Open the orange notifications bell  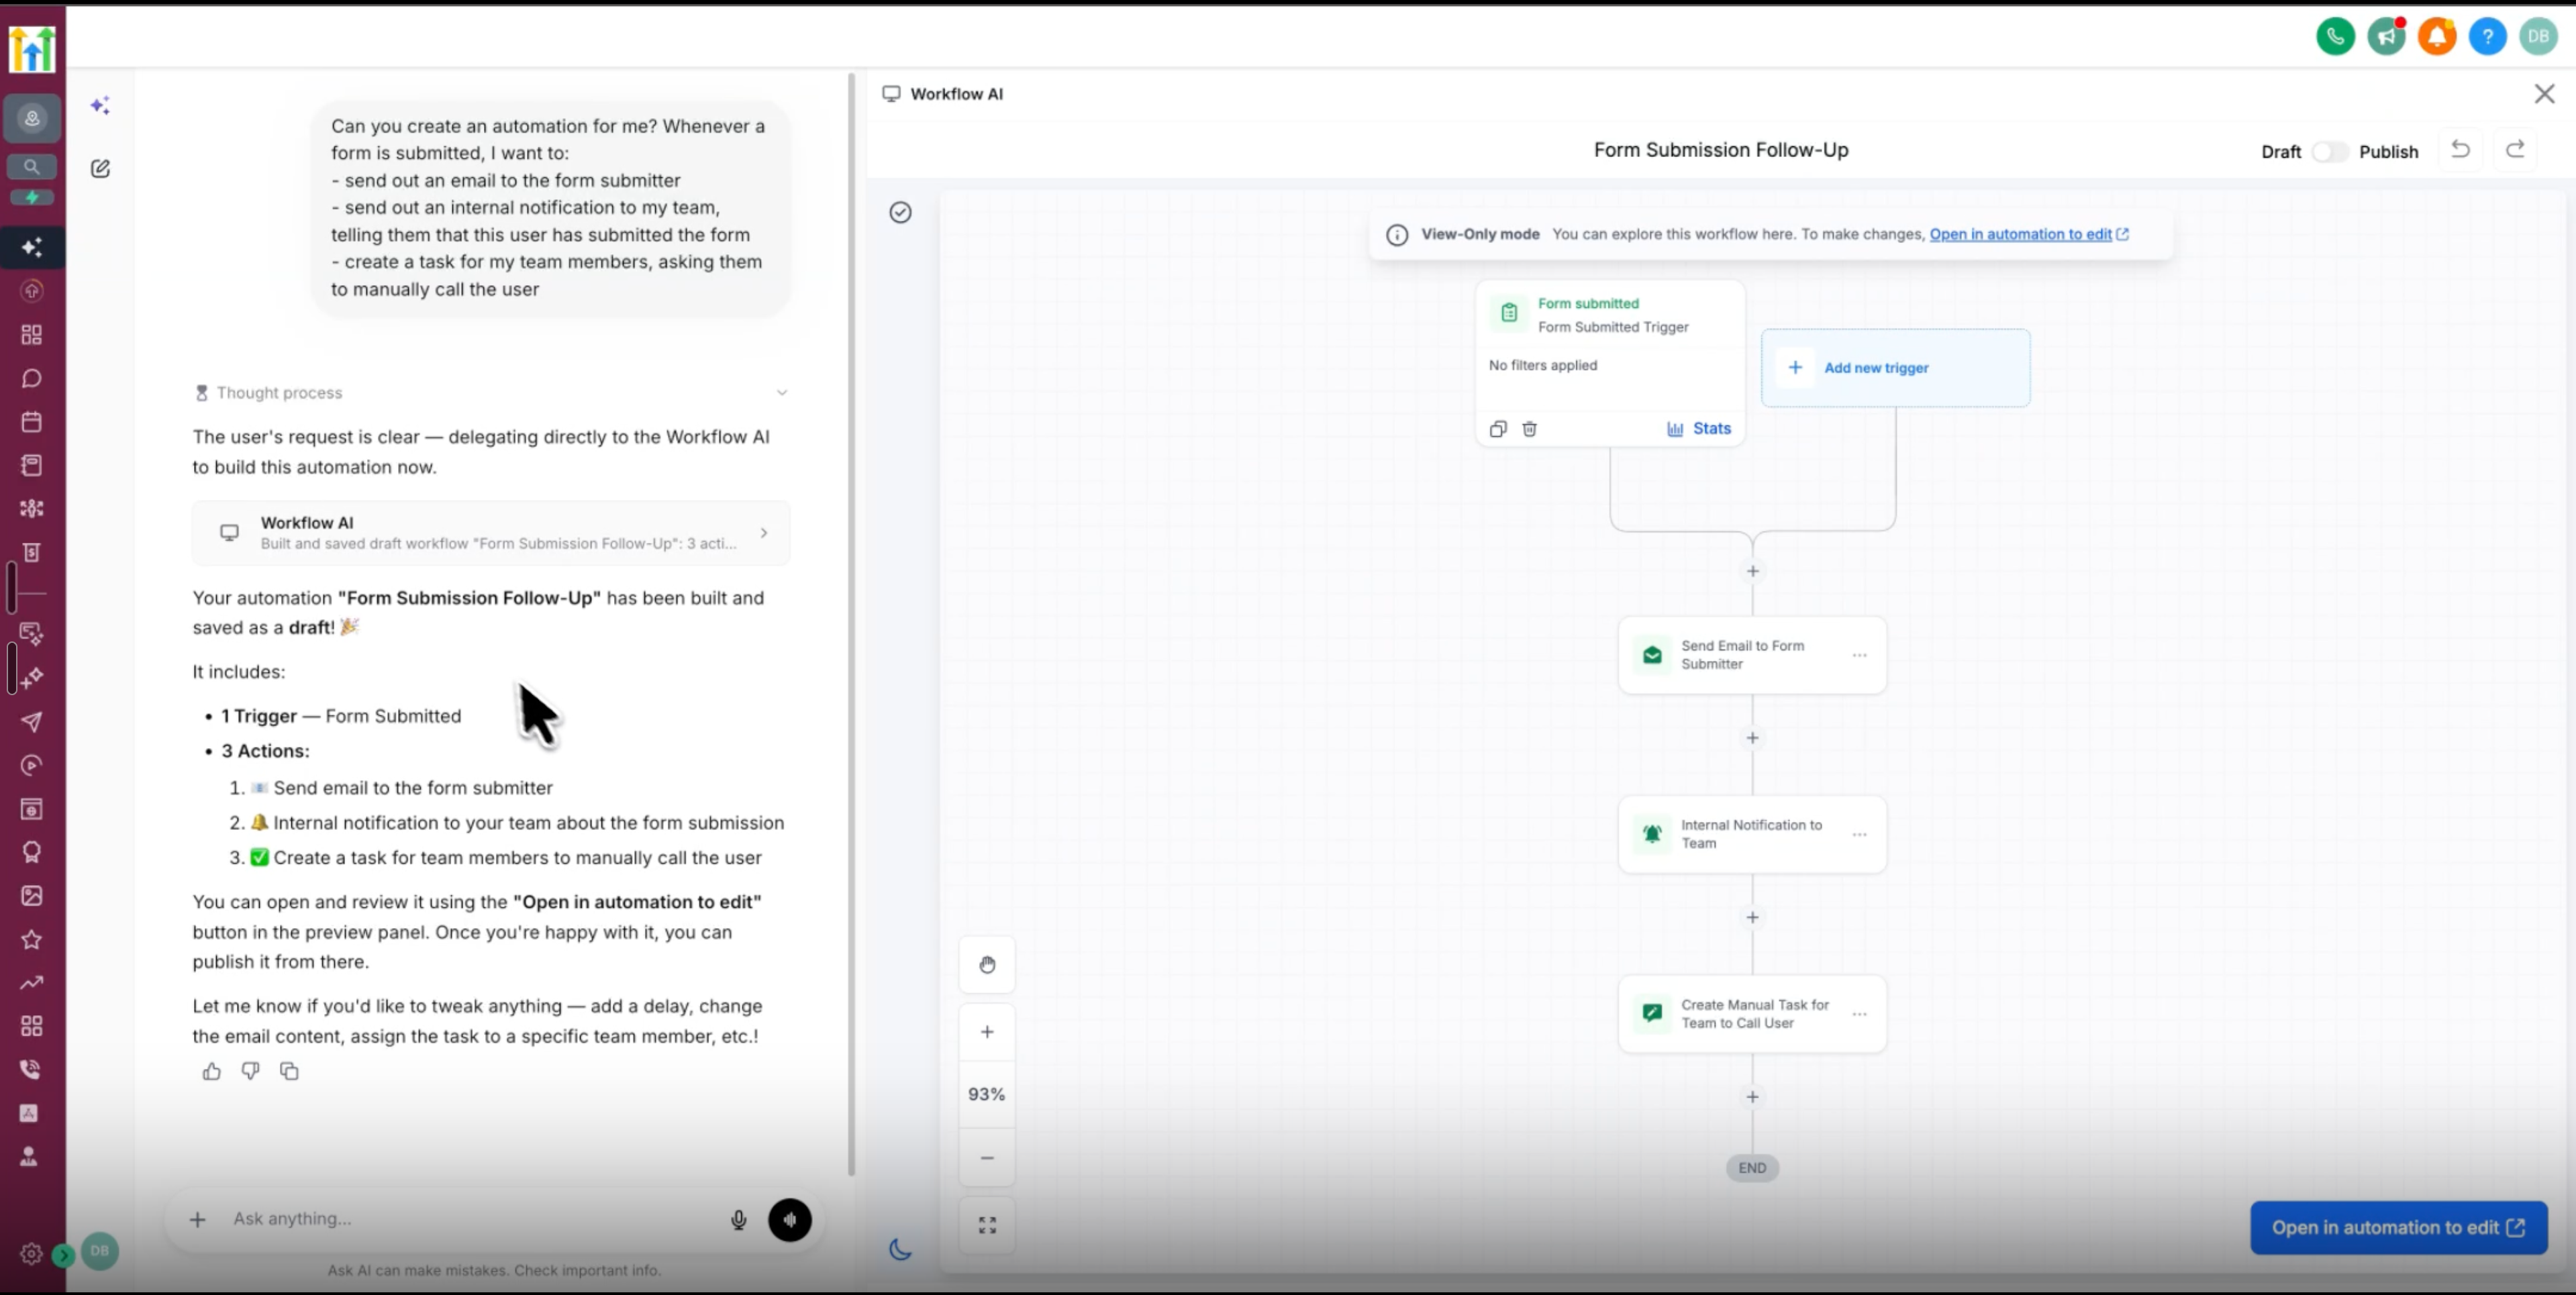[2437, 37]
